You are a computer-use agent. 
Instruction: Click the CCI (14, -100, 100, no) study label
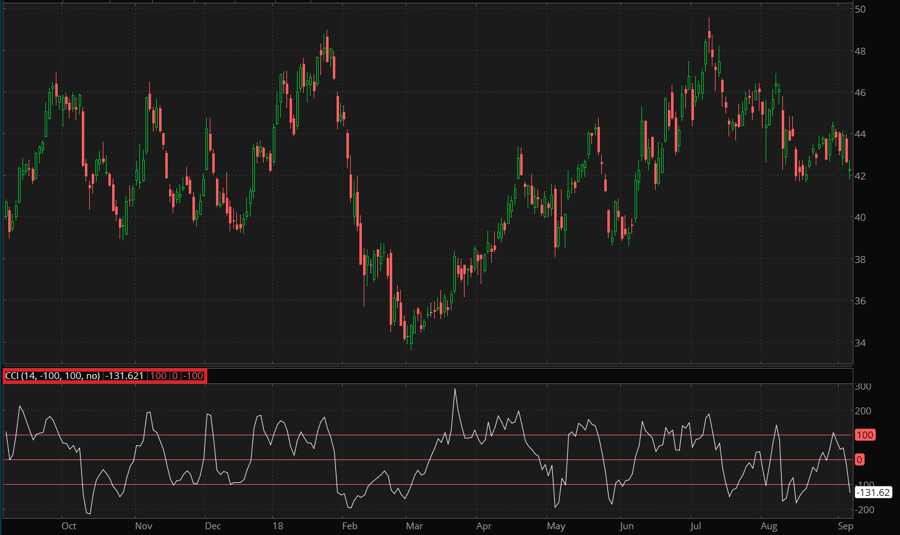coord(52,375)
